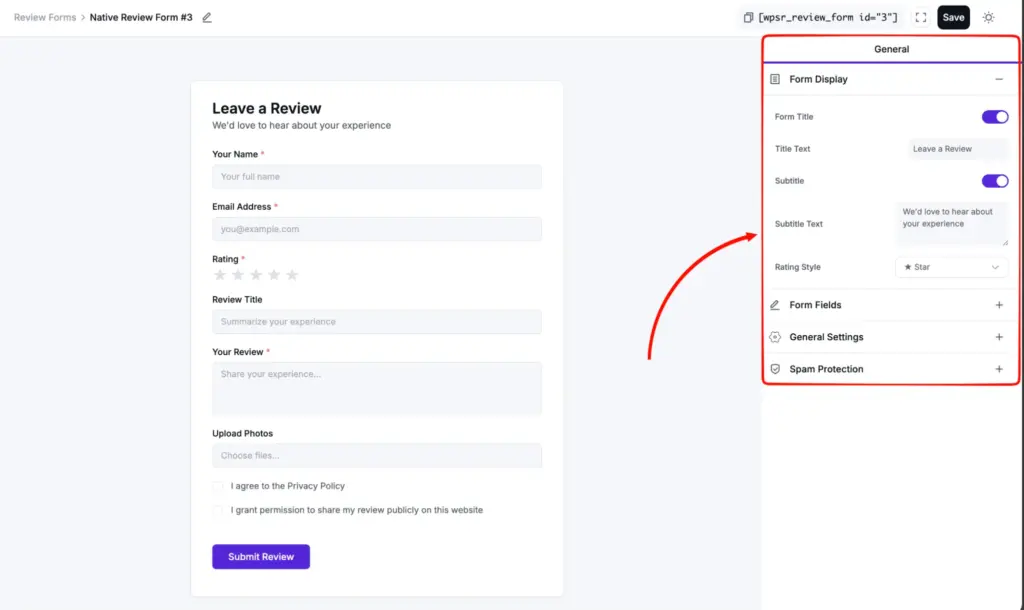Image resolution: width=1024 pixels, height=610 pixels.
Task: Open fullscreen preview mode
Action: click(920, 17)
